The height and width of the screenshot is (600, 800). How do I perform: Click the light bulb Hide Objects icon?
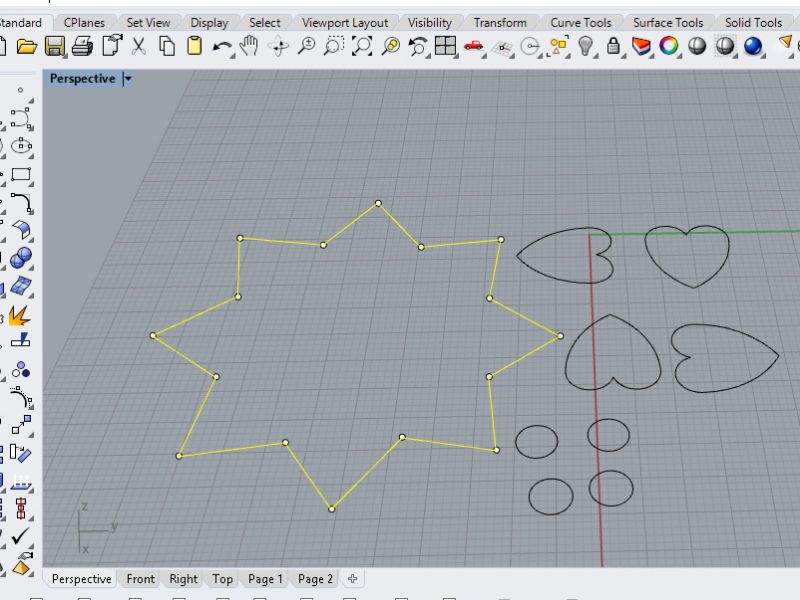point(586,46)
